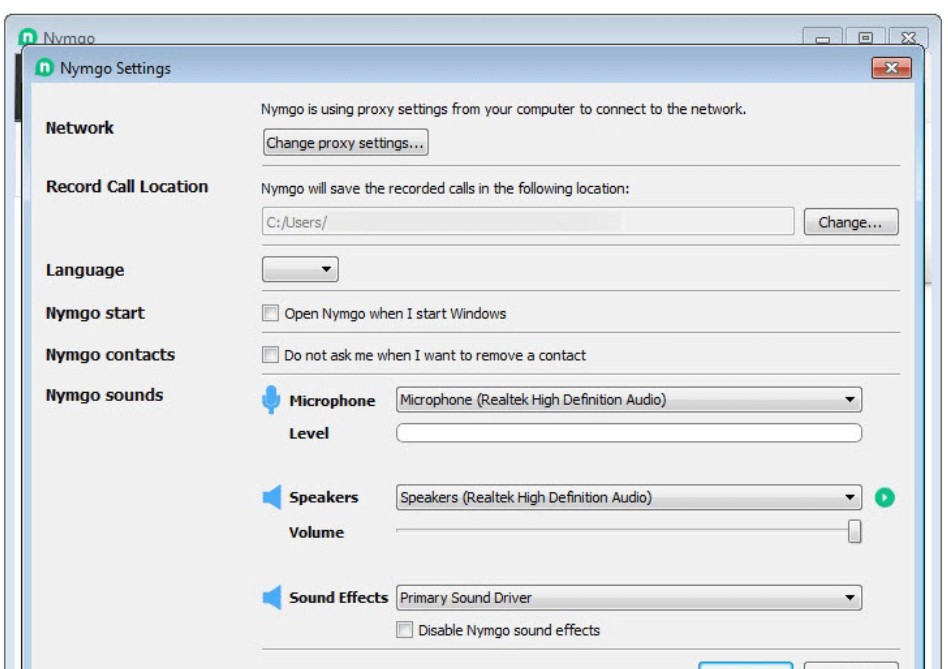Click the Speakers blue speaker icon
This screenshot has width=948, height=669.
point(271,497)
